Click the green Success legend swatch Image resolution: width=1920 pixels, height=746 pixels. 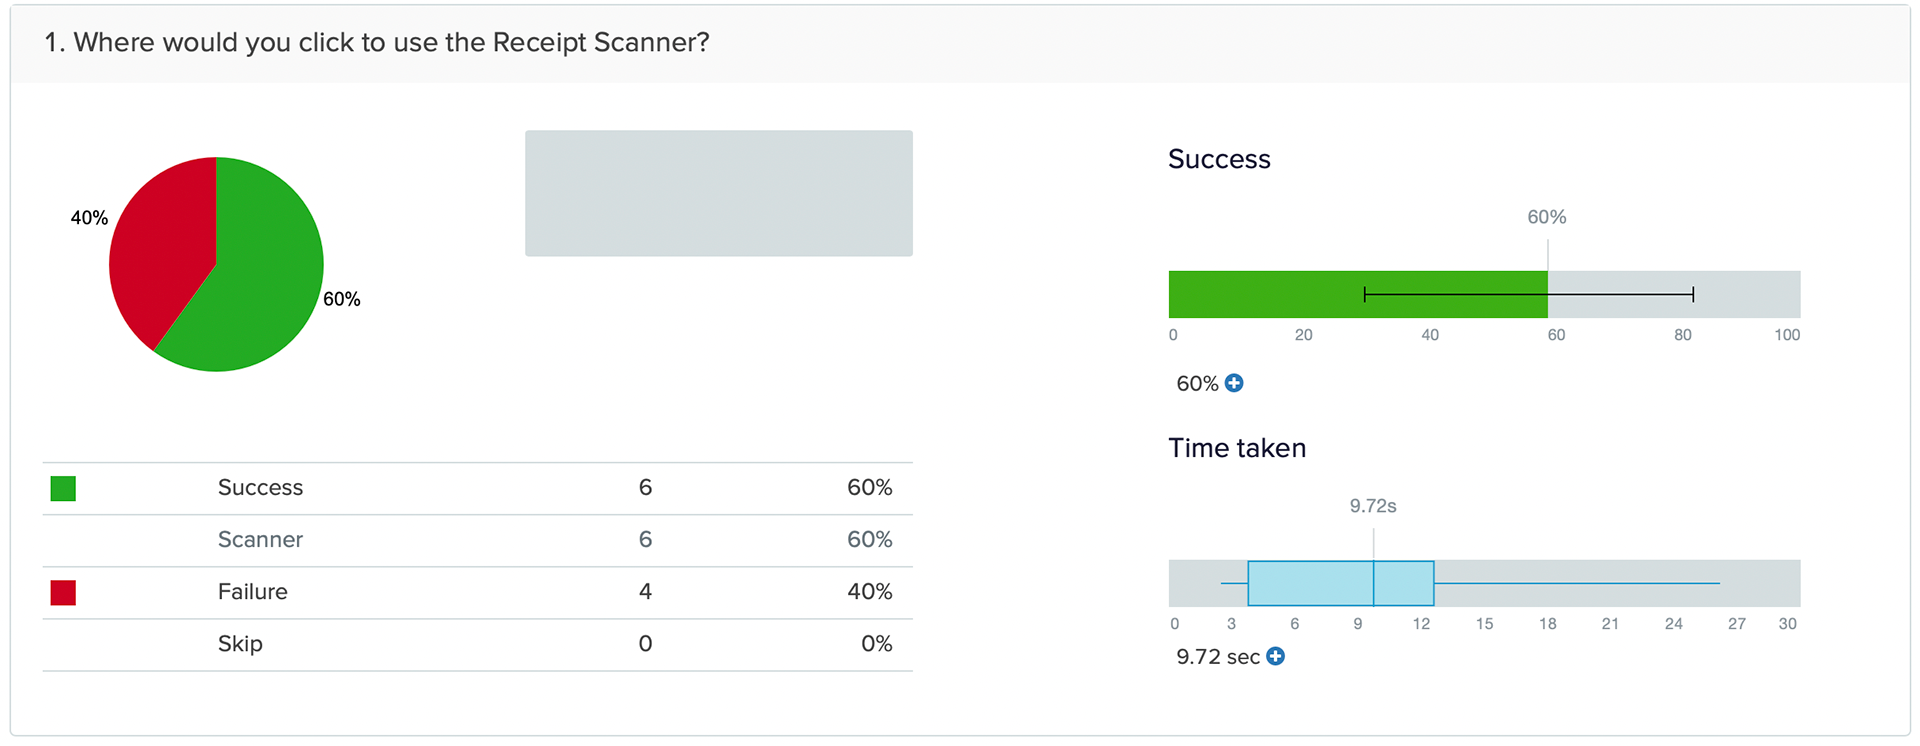pyautogui.click(x=63, y=488)
